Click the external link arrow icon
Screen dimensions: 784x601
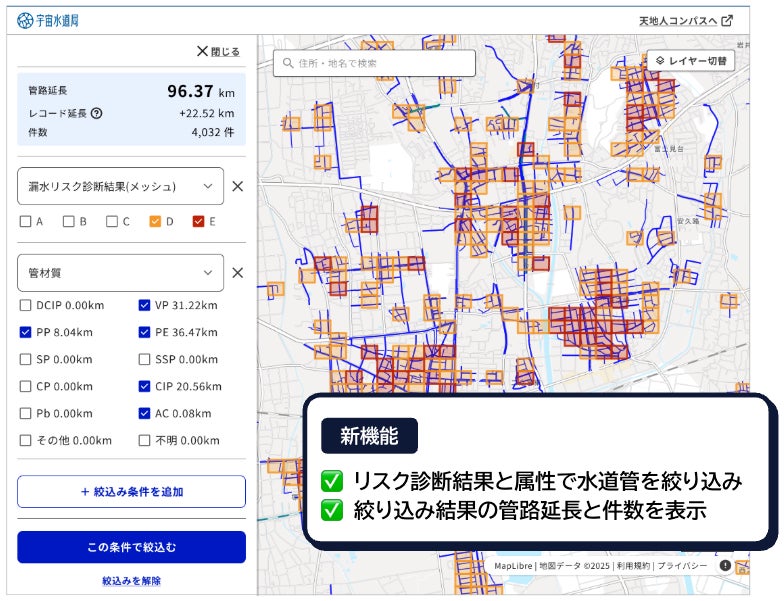click(727, 20)
